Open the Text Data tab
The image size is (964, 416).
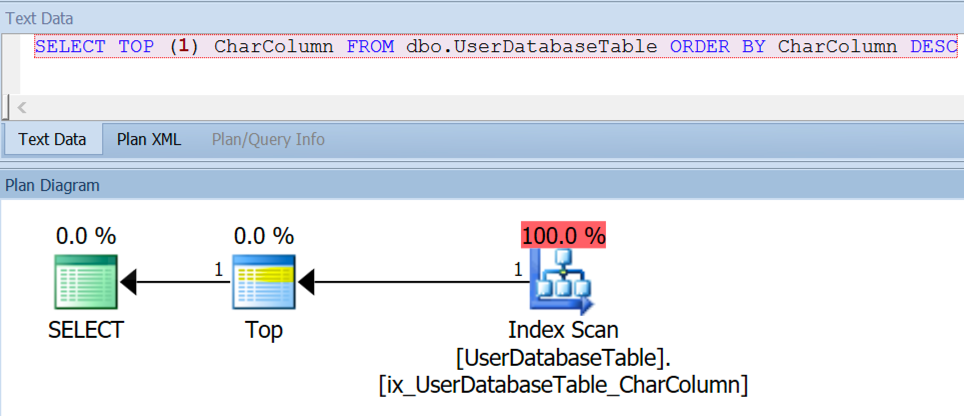click(x=52, y=139)
